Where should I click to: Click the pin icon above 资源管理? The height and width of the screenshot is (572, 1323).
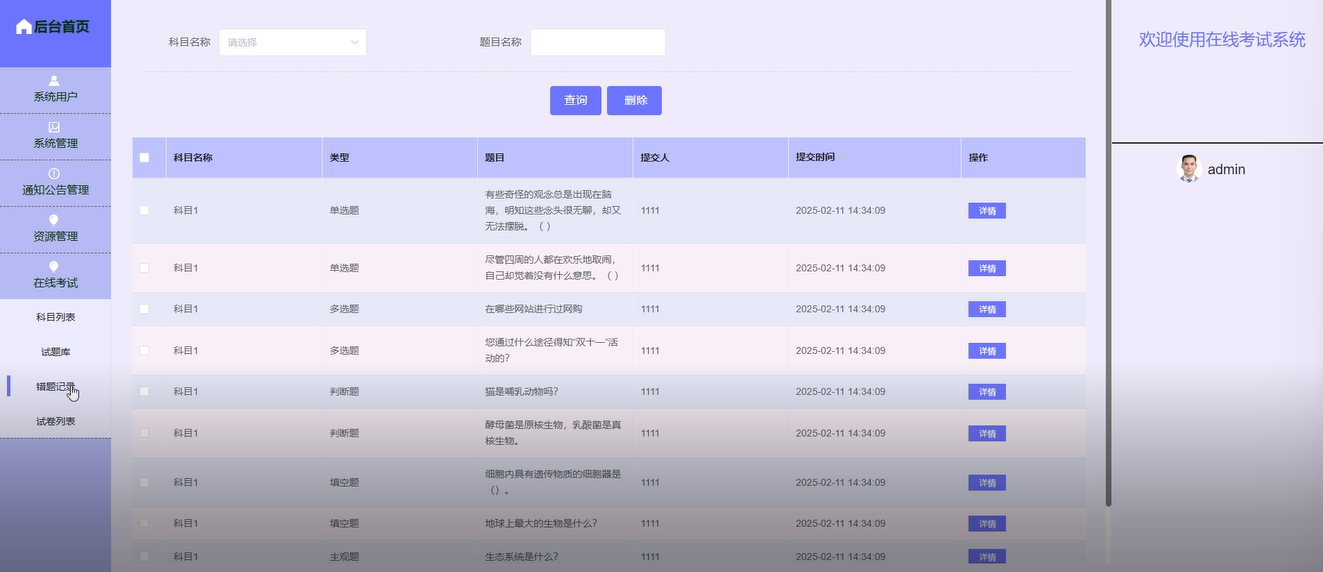coord(54,220)
